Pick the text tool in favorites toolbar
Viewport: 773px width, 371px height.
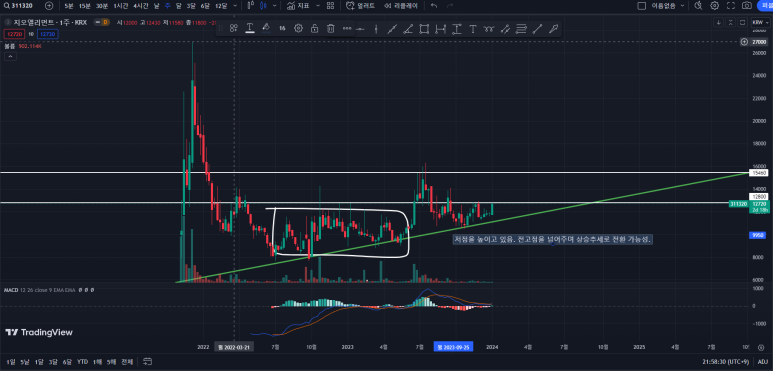pyautogui.click(x=473, y=29)
